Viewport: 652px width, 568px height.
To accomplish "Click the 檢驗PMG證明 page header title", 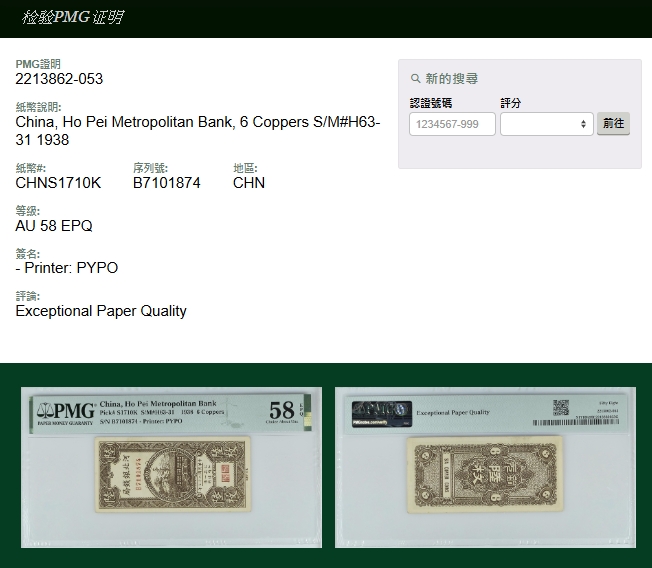I will coord(73,17).
